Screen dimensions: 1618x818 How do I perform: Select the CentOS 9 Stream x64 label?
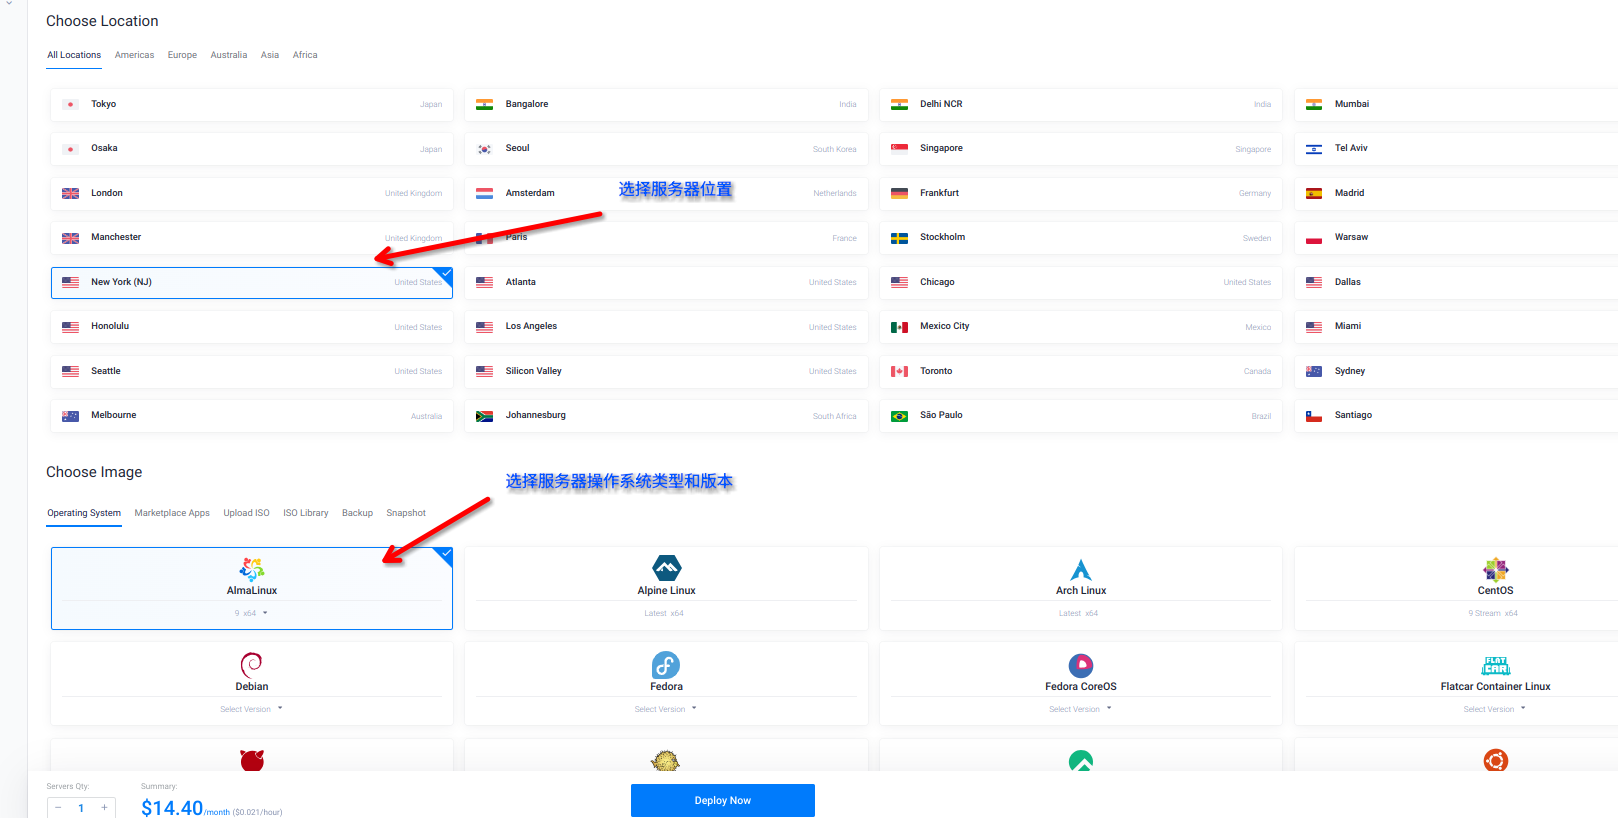click(1493, 613)
